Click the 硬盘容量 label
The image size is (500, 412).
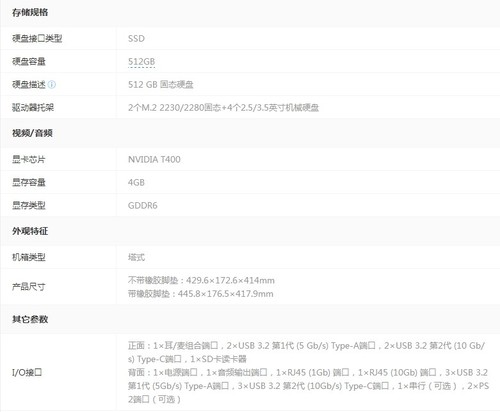click(x=29, y=62)
